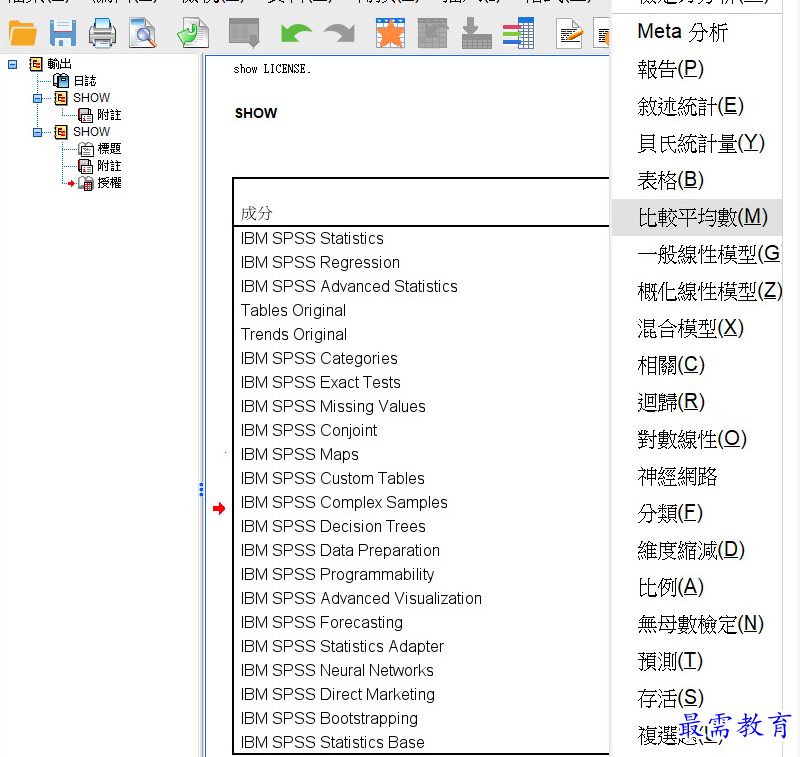
Task: Select the Tables Original row
Action: click(x=293, y=310)
